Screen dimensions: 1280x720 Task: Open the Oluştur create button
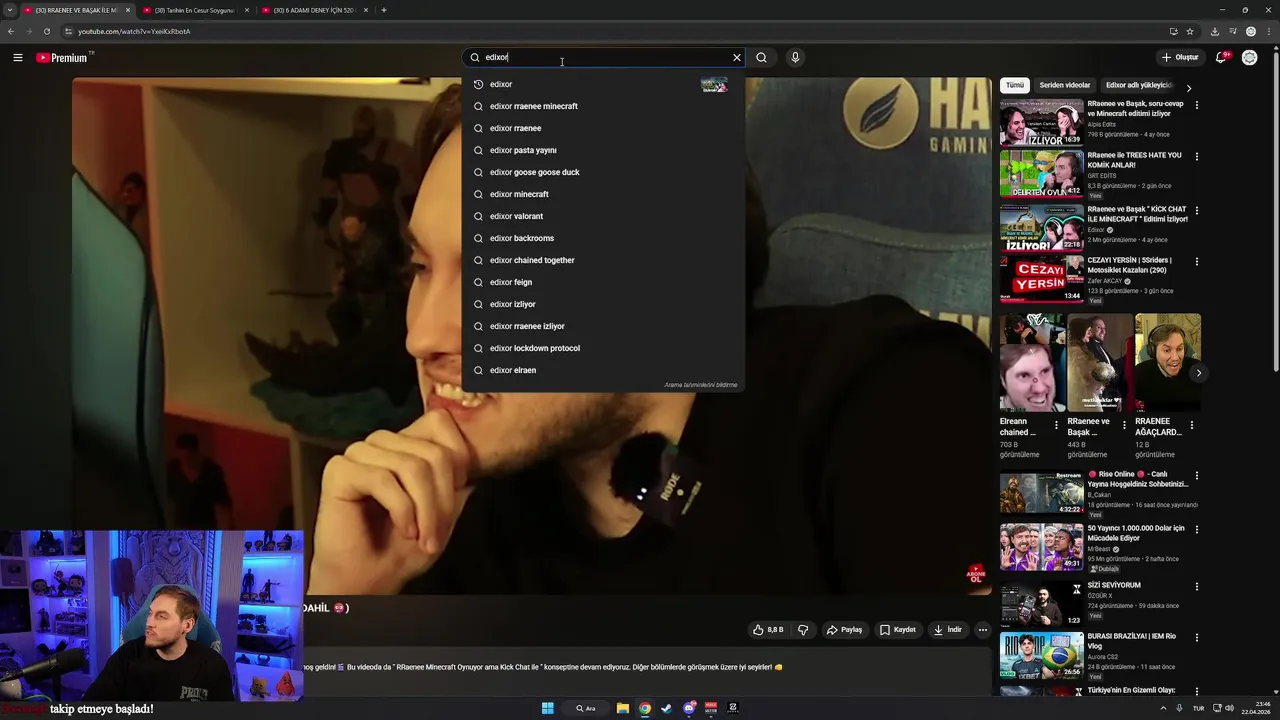1180,57
